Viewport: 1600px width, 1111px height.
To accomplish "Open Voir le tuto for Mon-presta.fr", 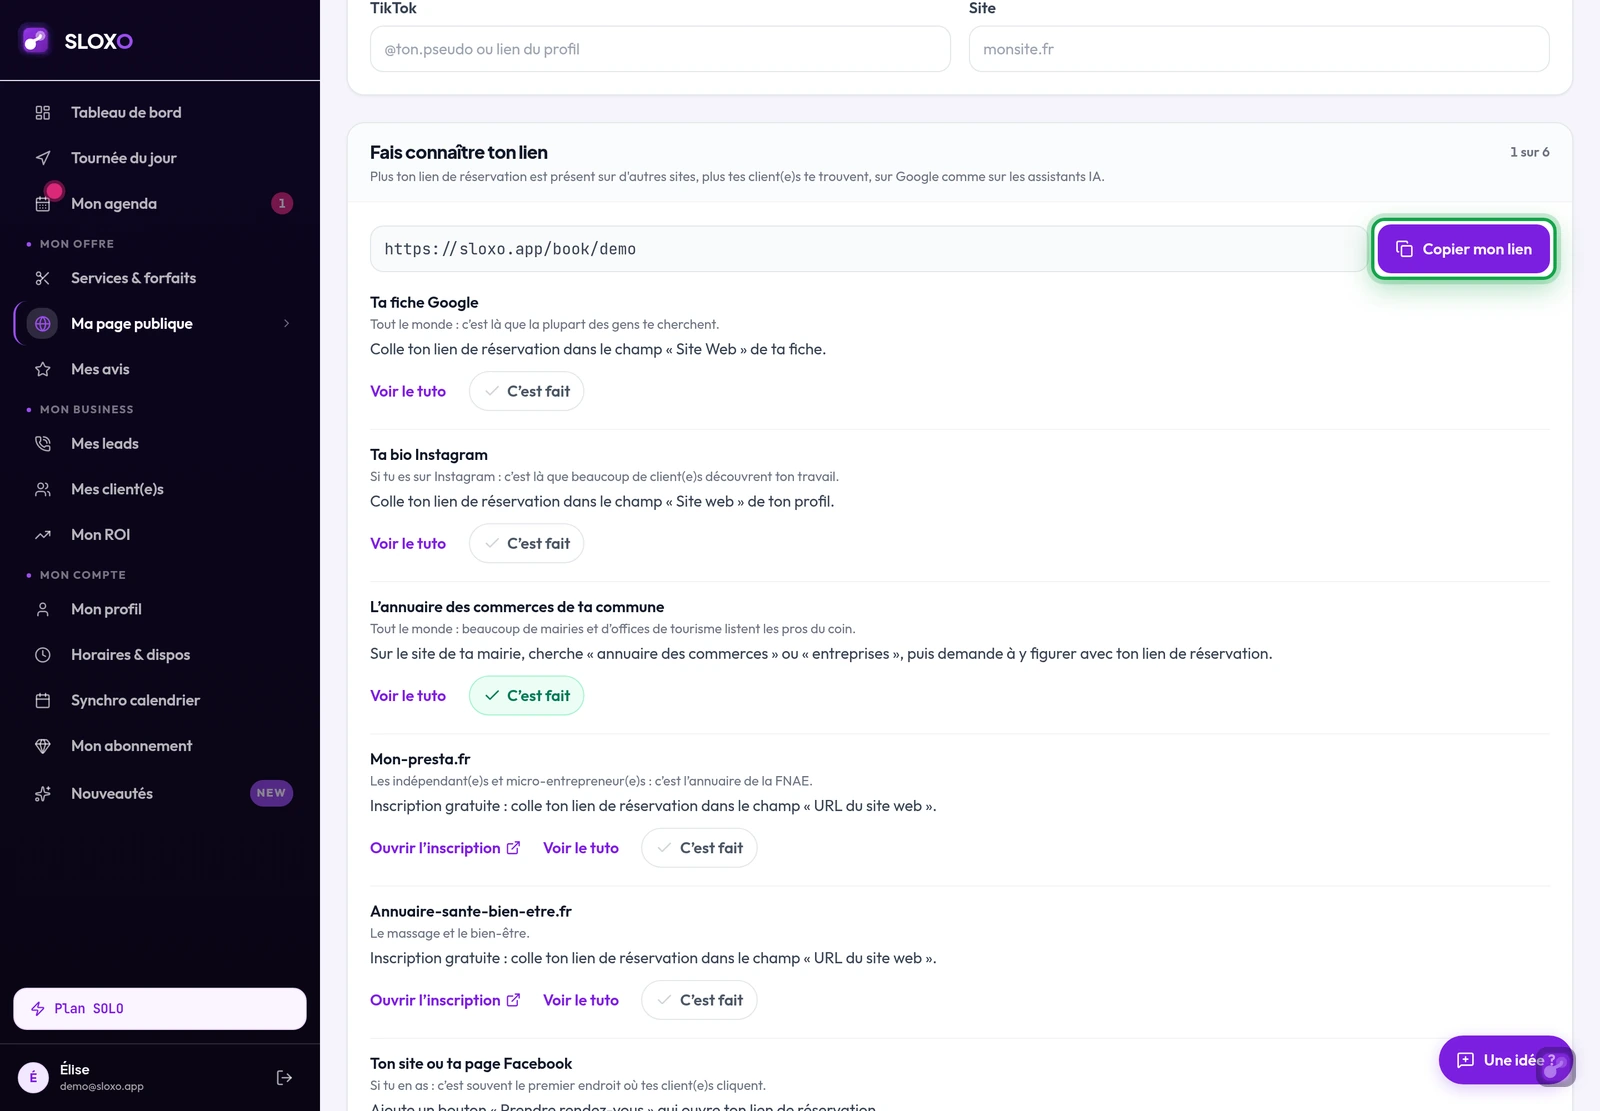I will click(581, 848).
